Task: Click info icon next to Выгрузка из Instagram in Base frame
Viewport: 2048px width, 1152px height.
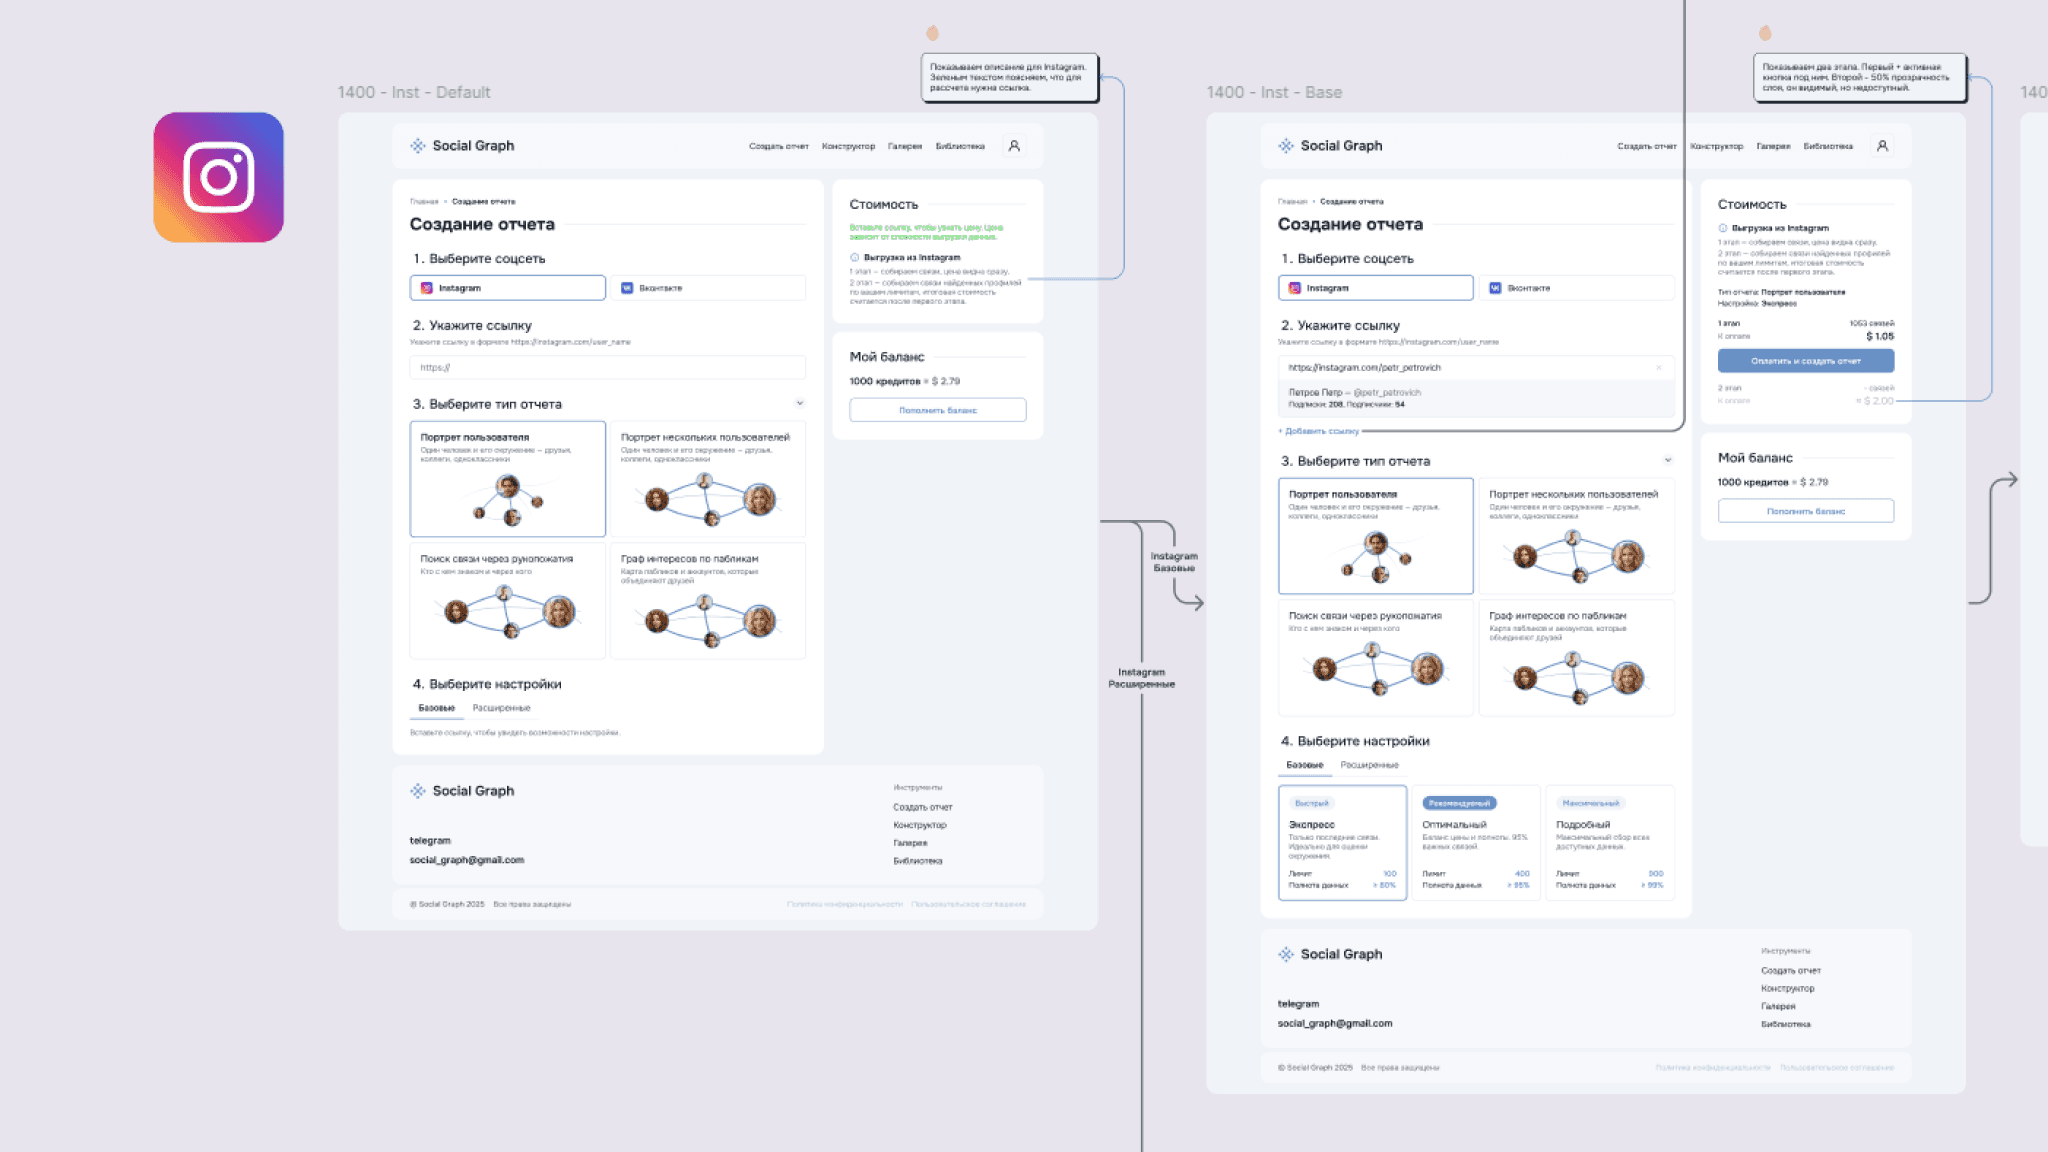Action: (1723, 228)
